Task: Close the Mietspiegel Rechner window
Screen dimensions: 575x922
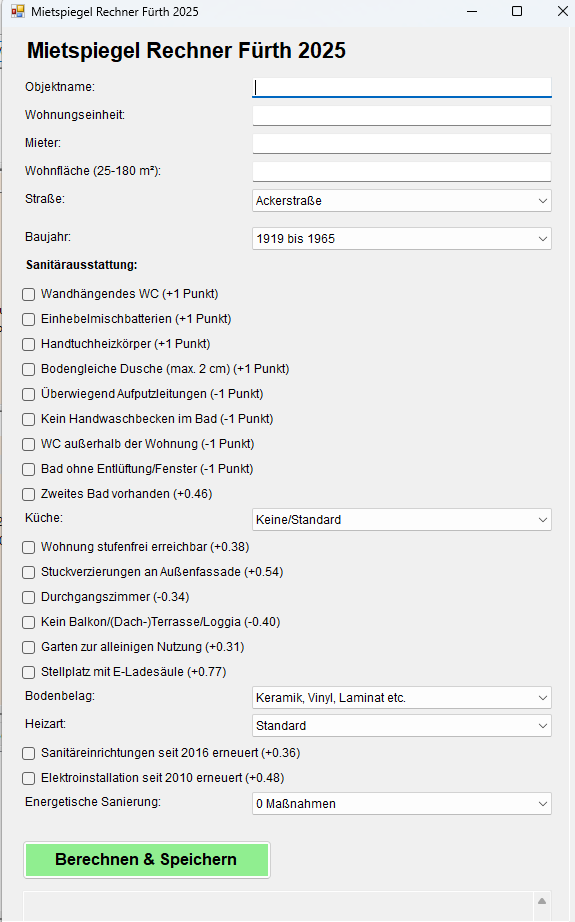Action: pos(563,11)
